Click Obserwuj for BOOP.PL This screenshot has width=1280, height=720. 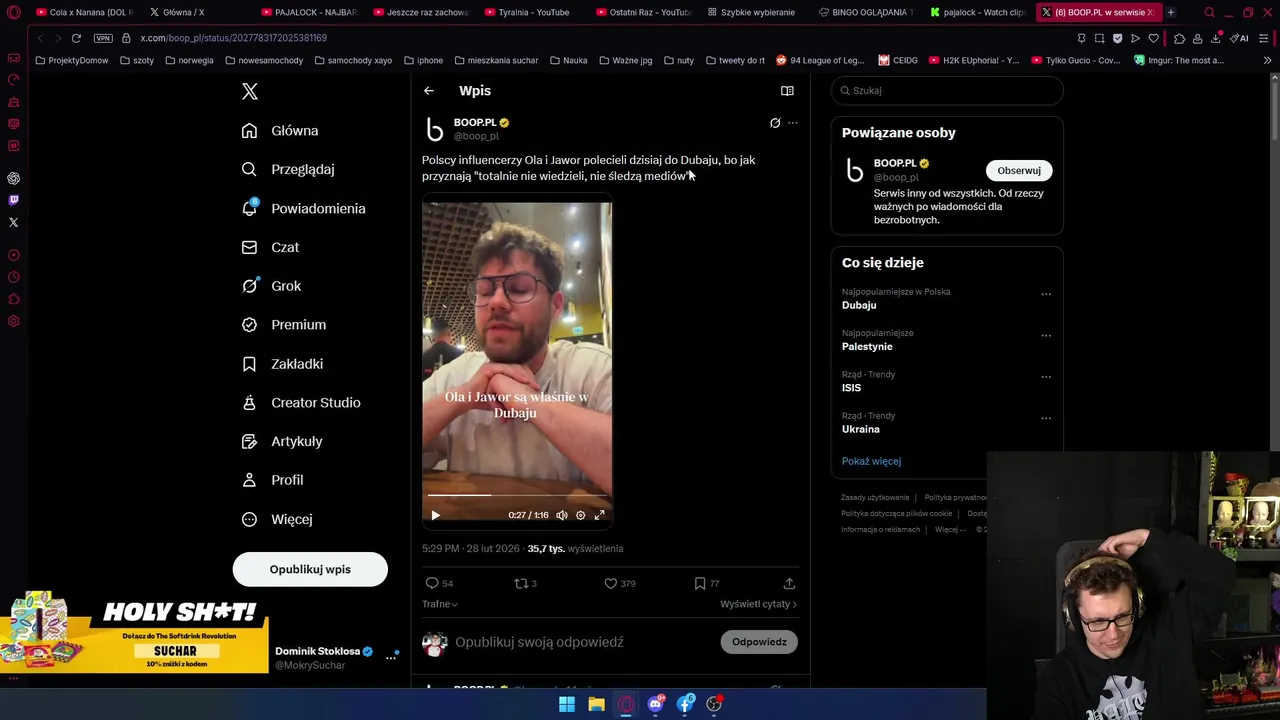(x=1018, y=170)
